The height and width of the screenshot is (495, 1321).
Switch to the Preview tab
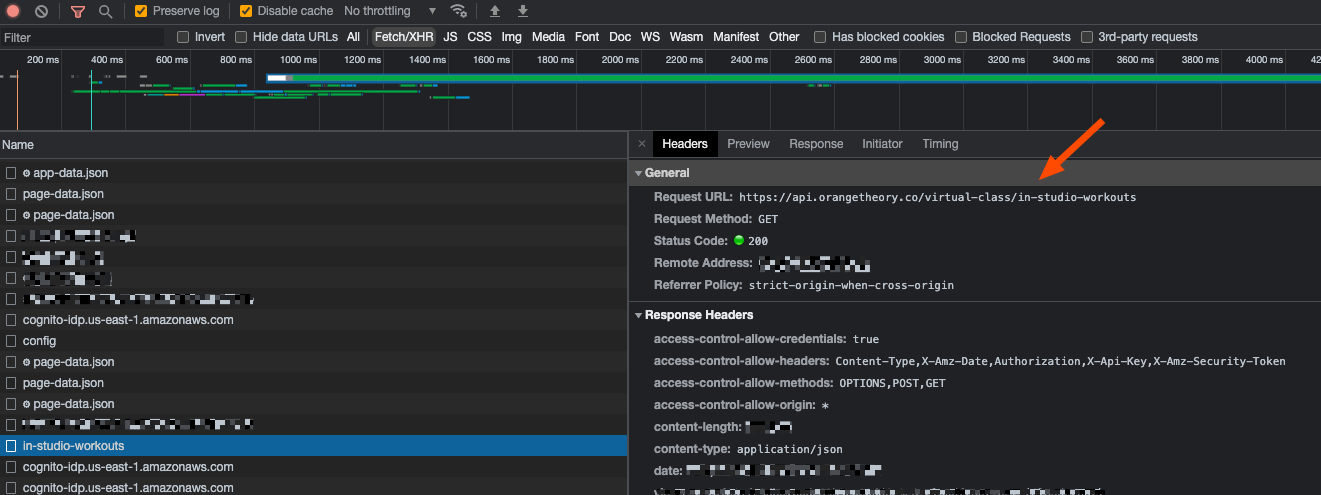pyautogui.click(x=748, y=144)
